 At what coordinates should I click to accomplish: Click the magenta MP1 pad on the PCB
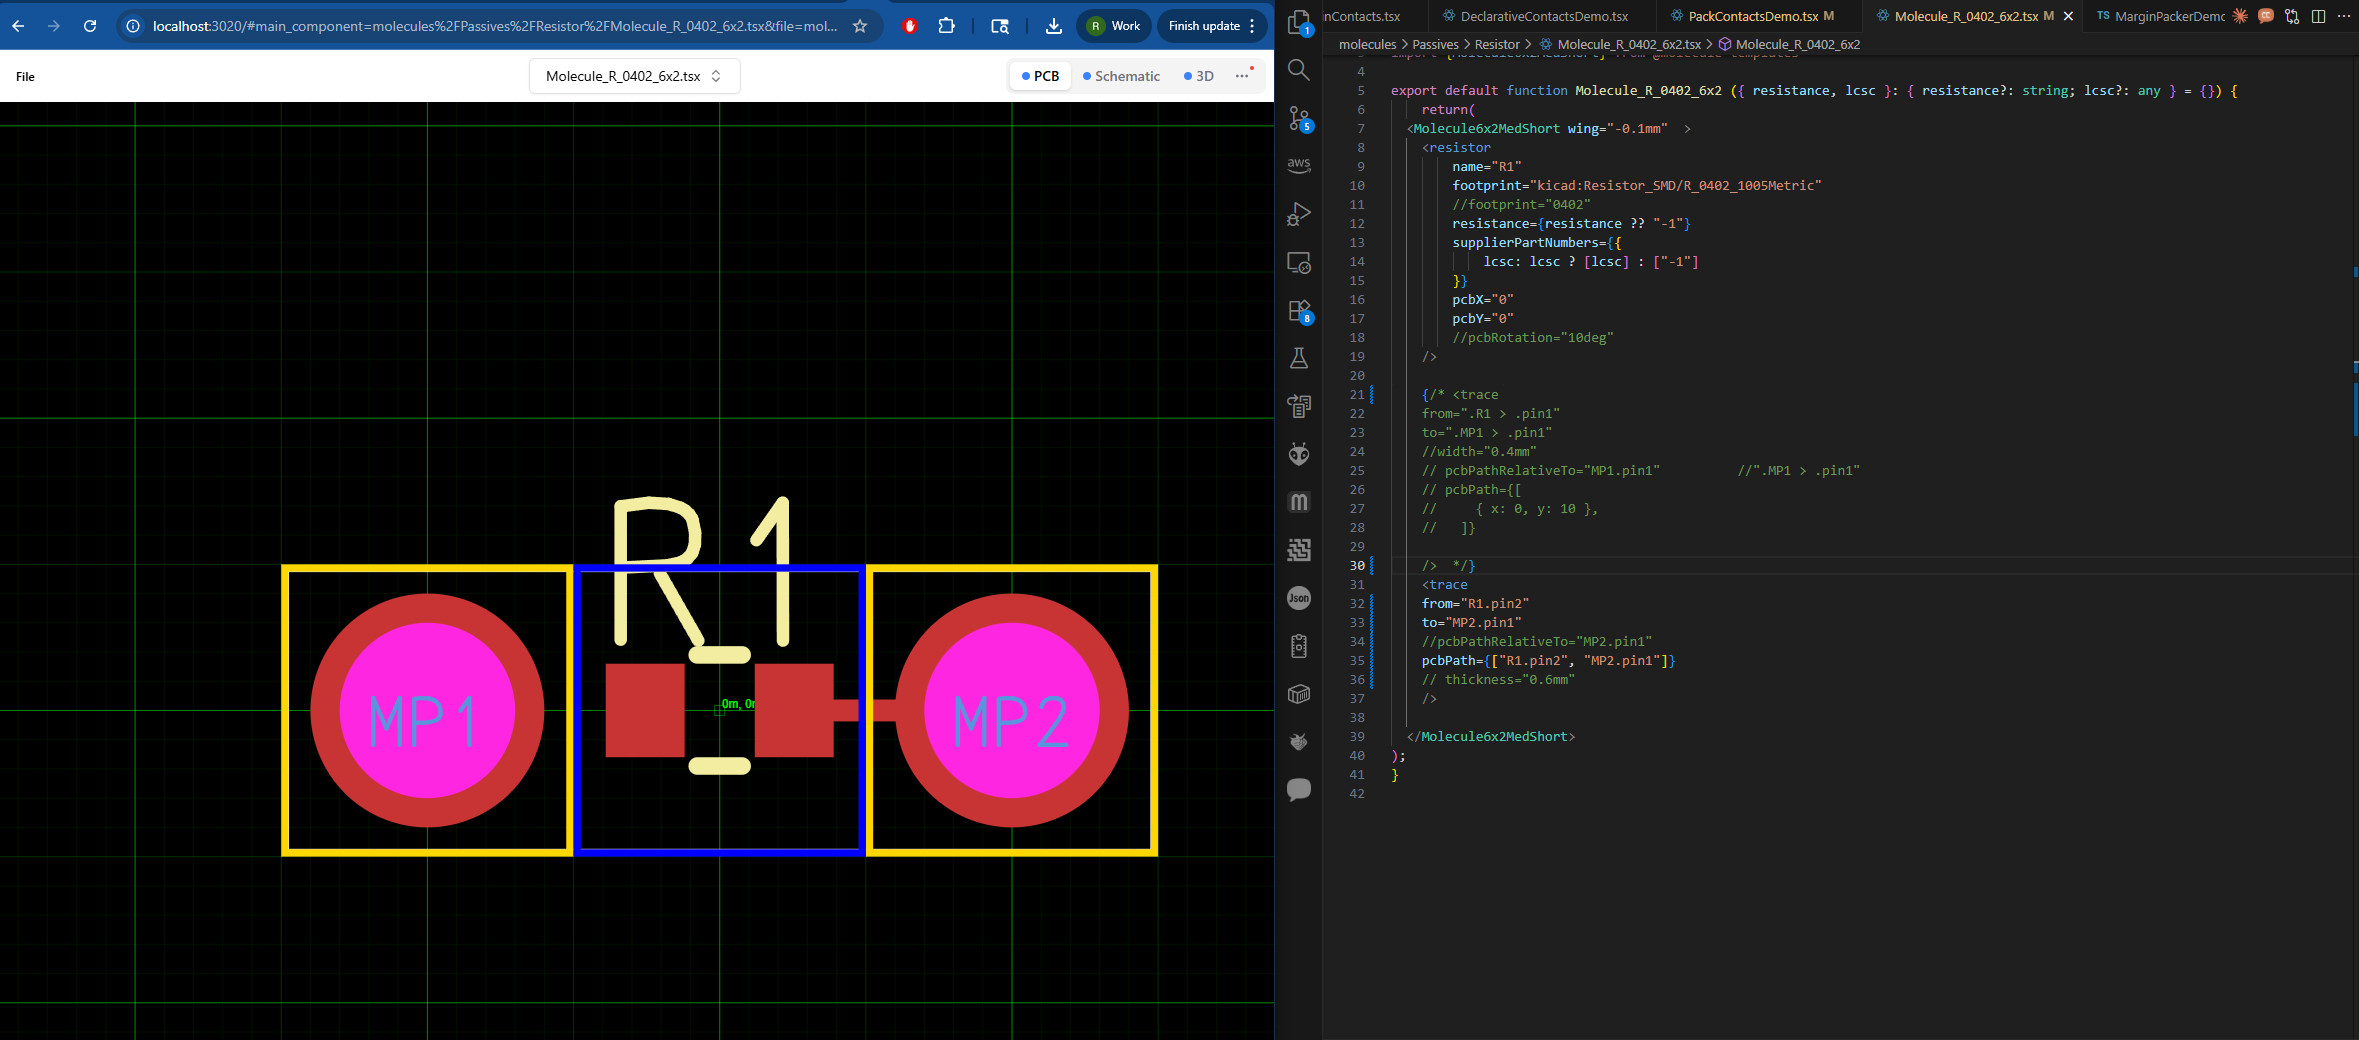point(427,711)
